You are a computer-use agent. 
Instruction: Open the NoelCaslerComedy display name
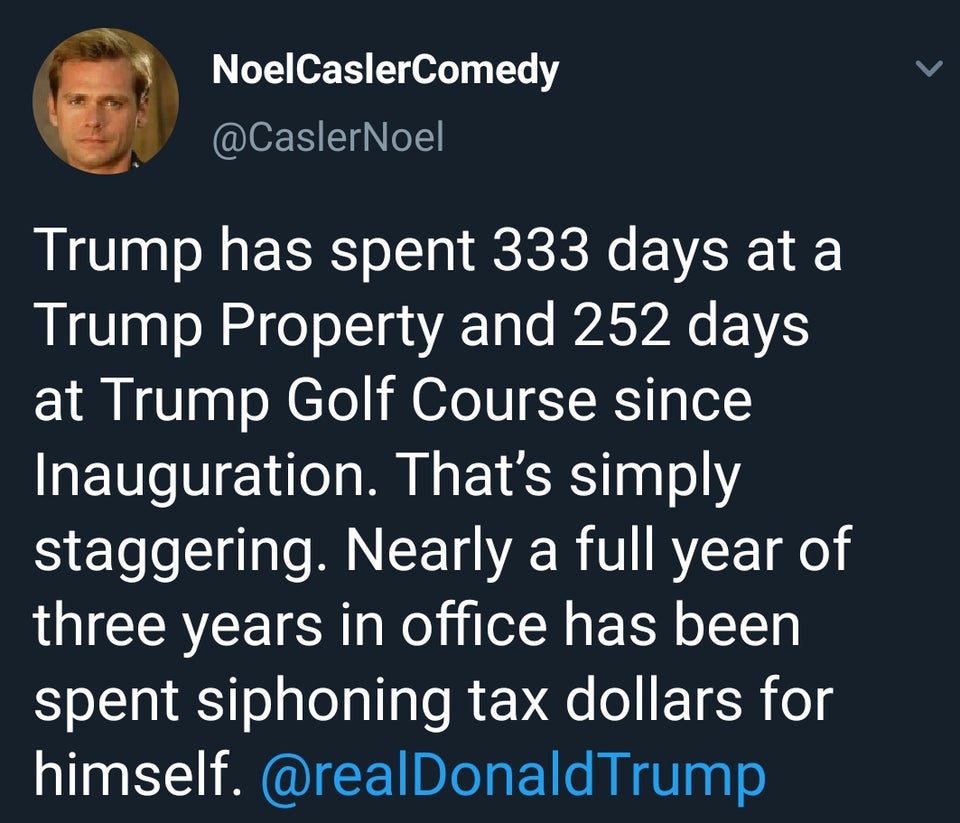point(385,70)
